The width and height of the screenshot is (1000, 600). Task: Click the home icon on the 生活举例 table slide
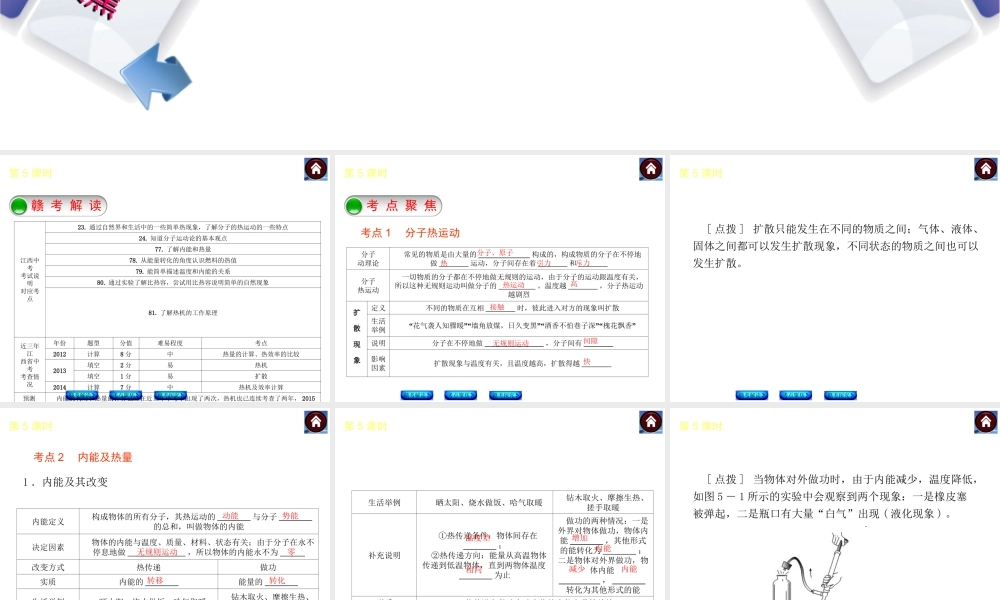(x=651, y=422)
